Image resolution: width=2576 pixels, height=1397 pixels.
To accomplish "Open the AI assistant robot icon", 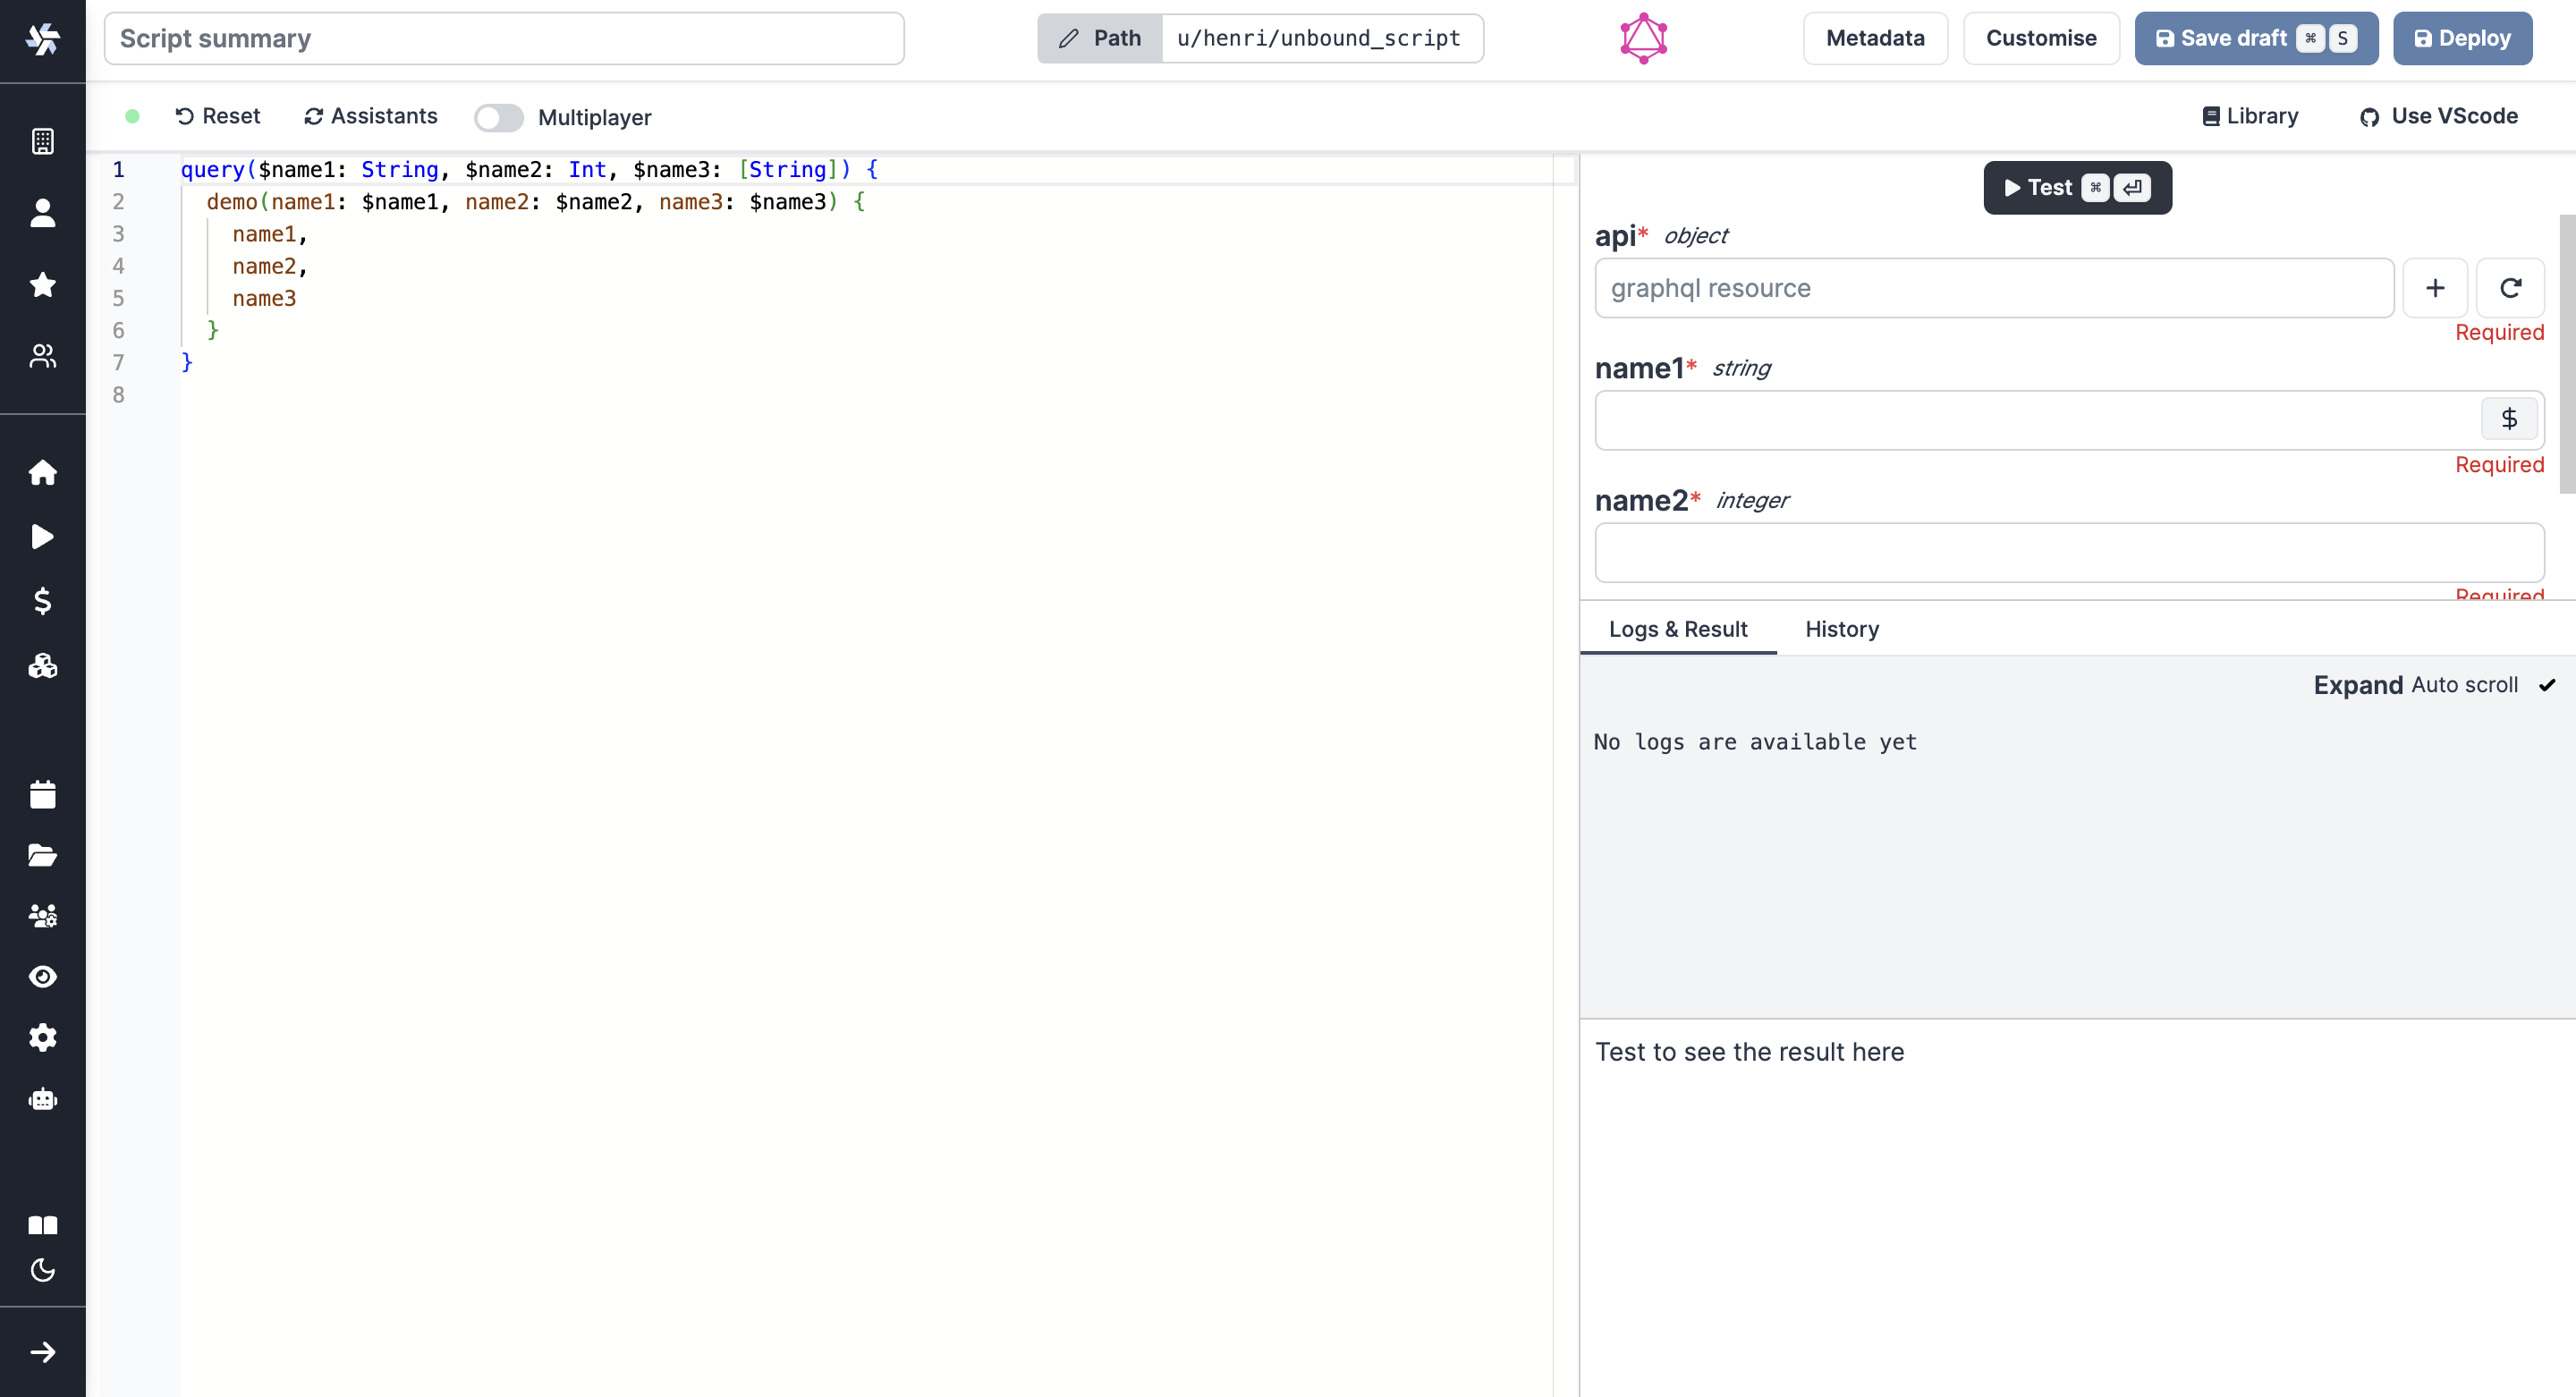I will pyautogui.click(x=43, y=1099).
